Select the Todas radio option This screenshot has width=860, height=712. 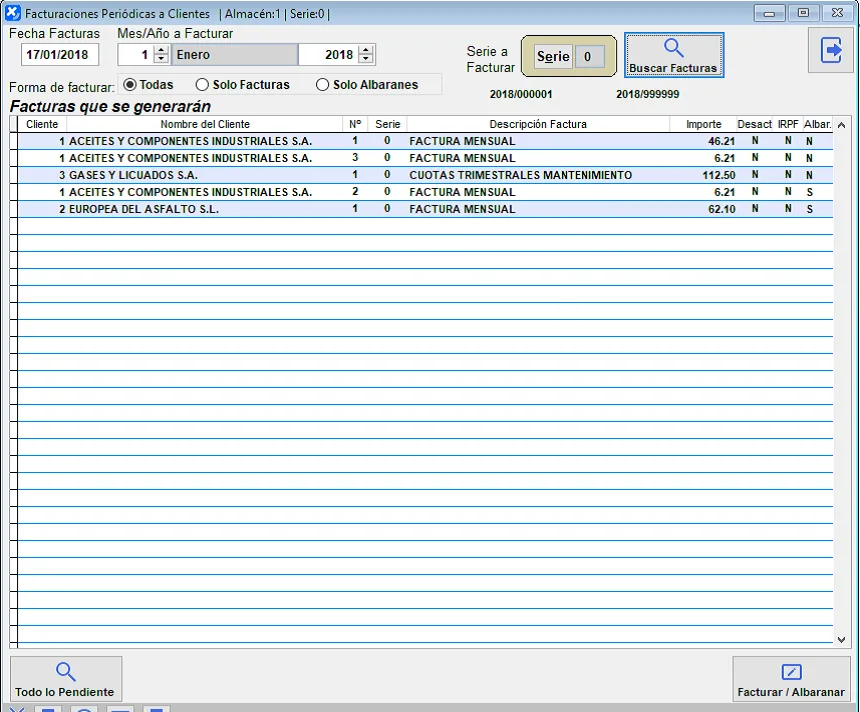pos(130,85)
